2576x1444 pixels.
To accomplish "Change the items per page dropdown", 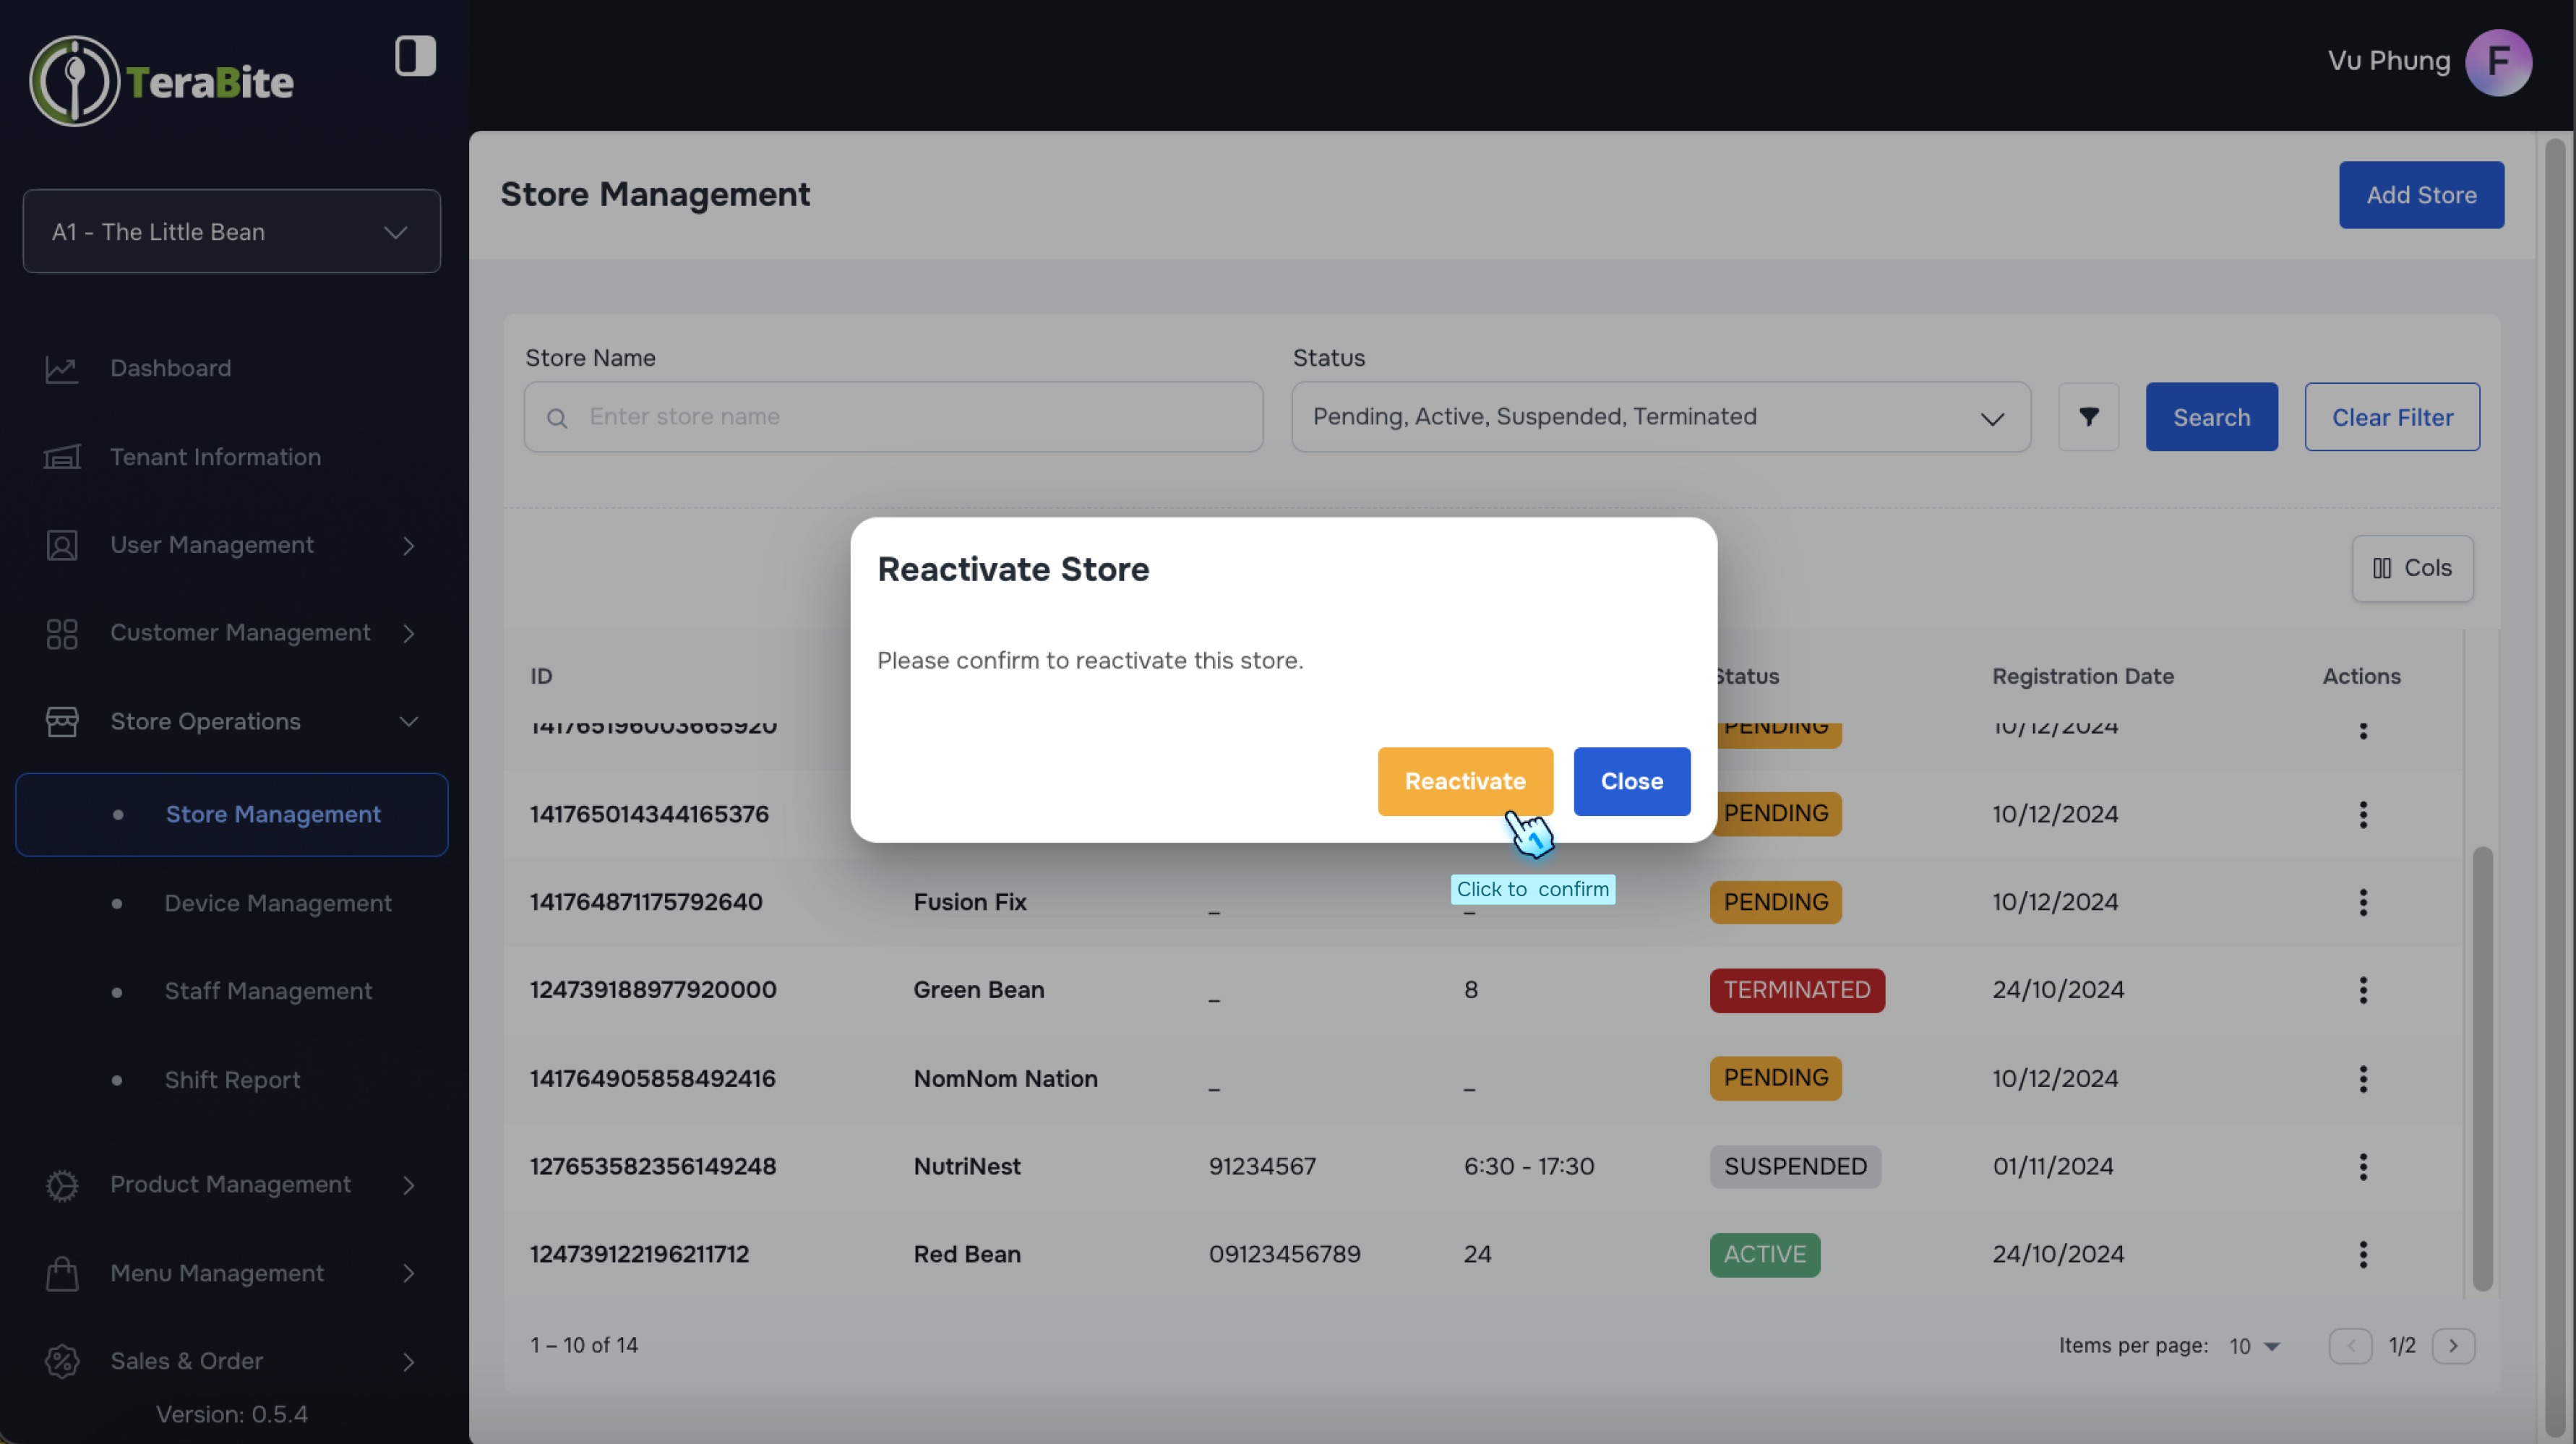I will tap(2254, 1346).
